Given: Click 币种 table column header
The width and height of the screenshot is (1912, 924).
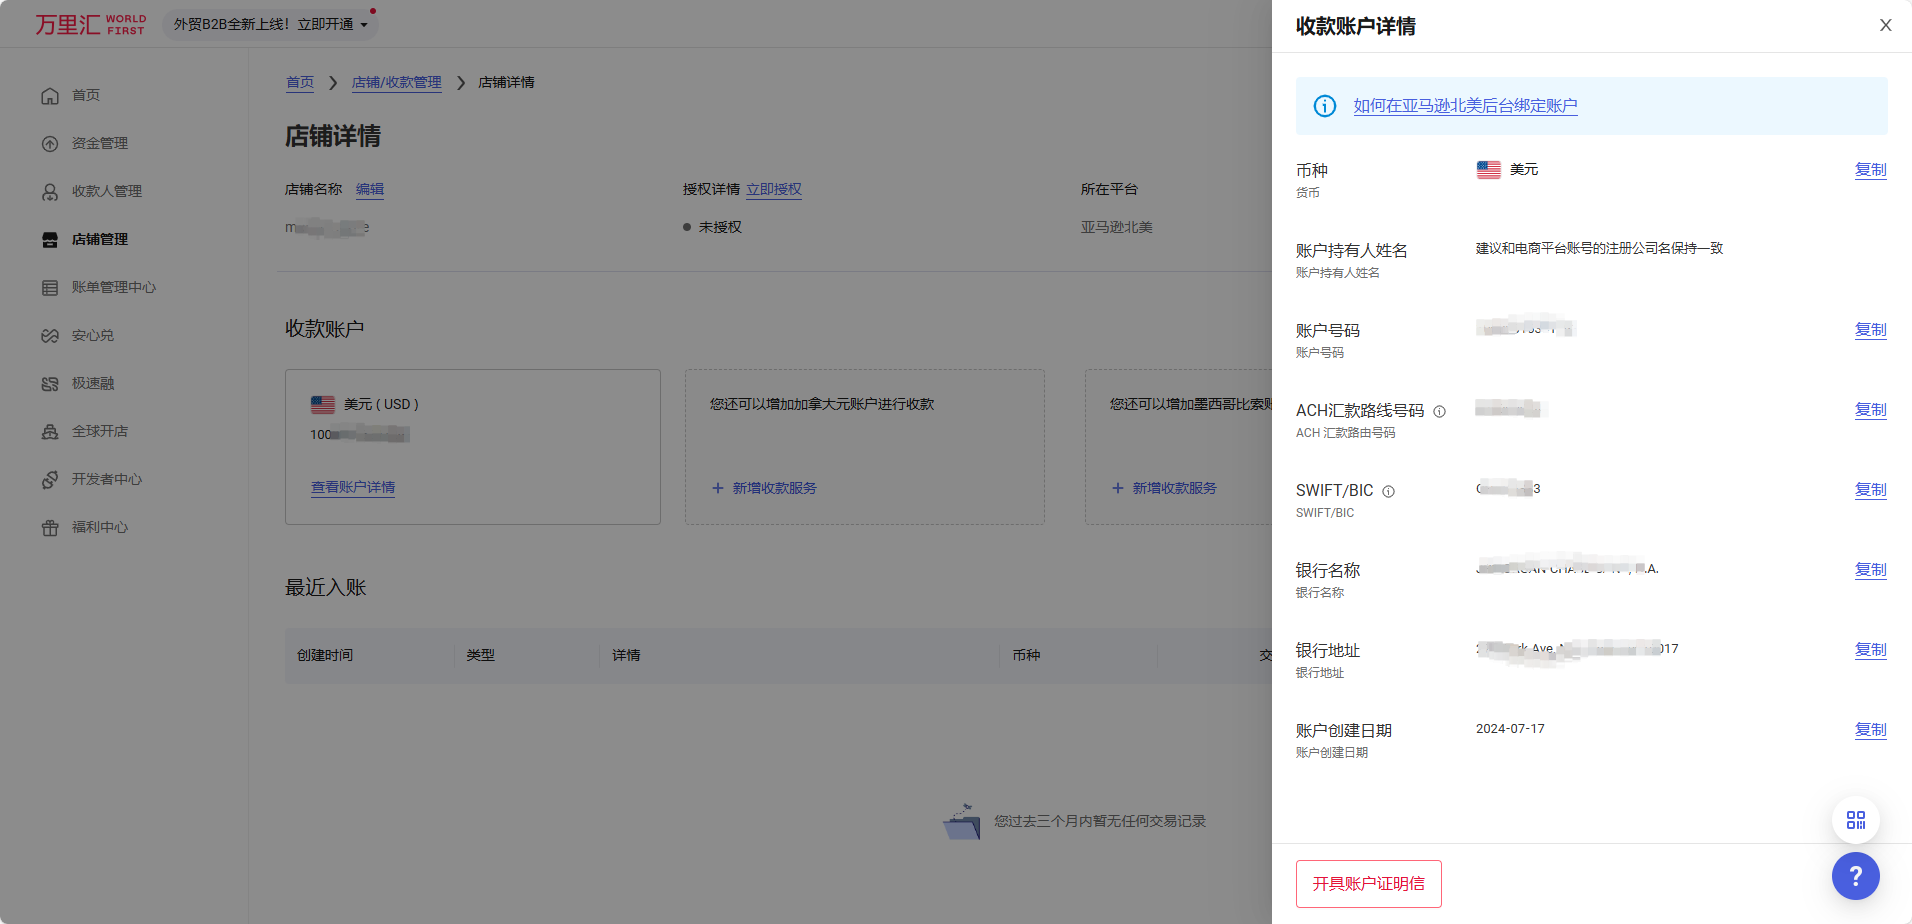Looking at the screenshot, I should click(1026, 655).
